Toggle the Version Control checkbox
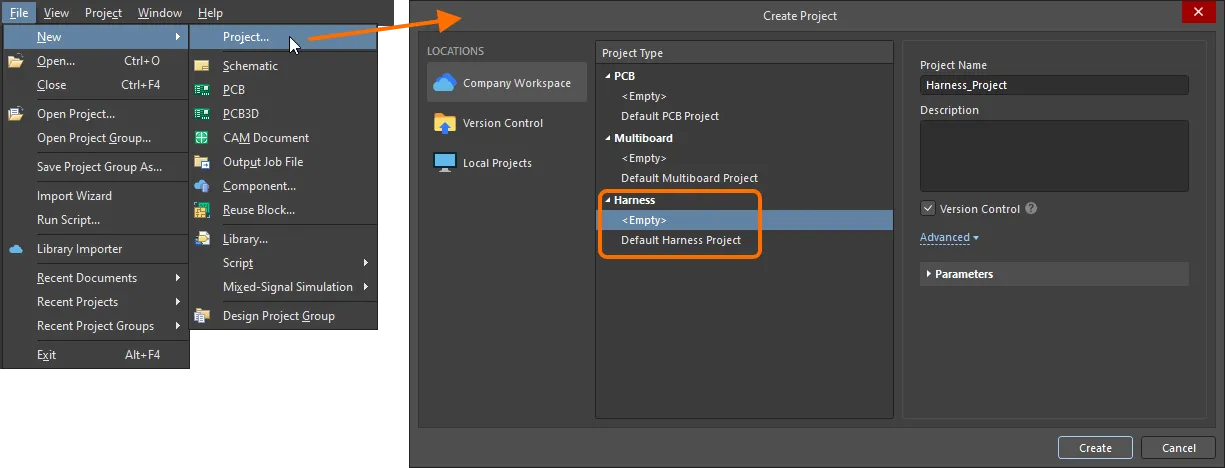The image size is (1225, 468). pos(928,209)
